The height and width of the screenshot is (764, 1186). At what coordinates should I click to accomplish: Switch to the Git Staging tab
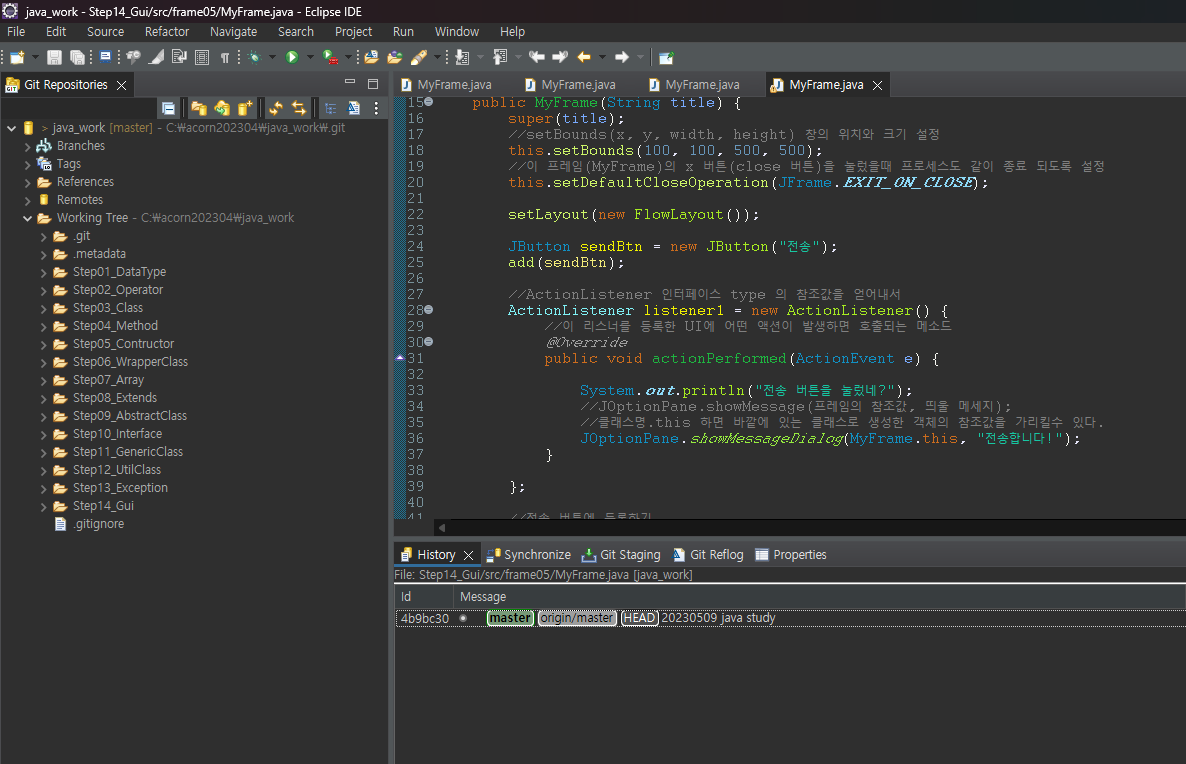click(x=629, y=555)
